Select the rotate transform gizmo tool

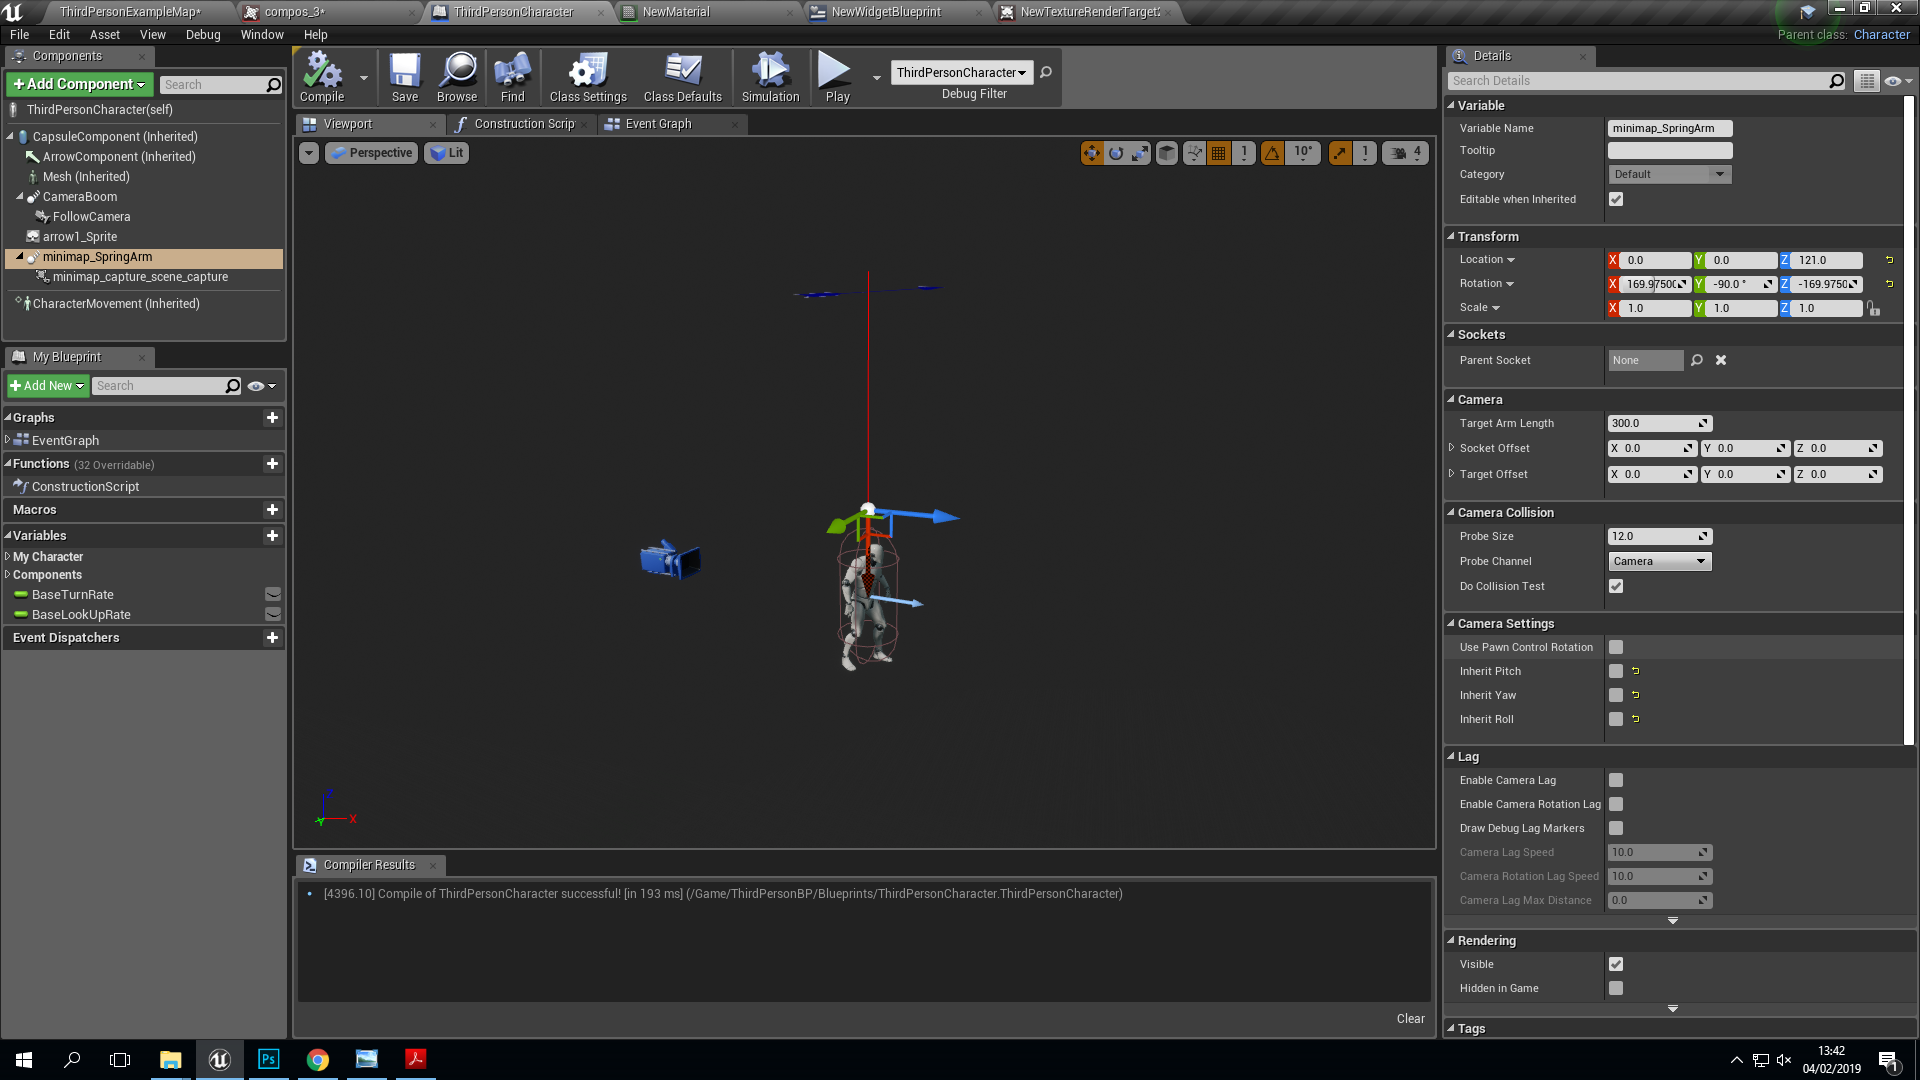[x=1116, y=153]
